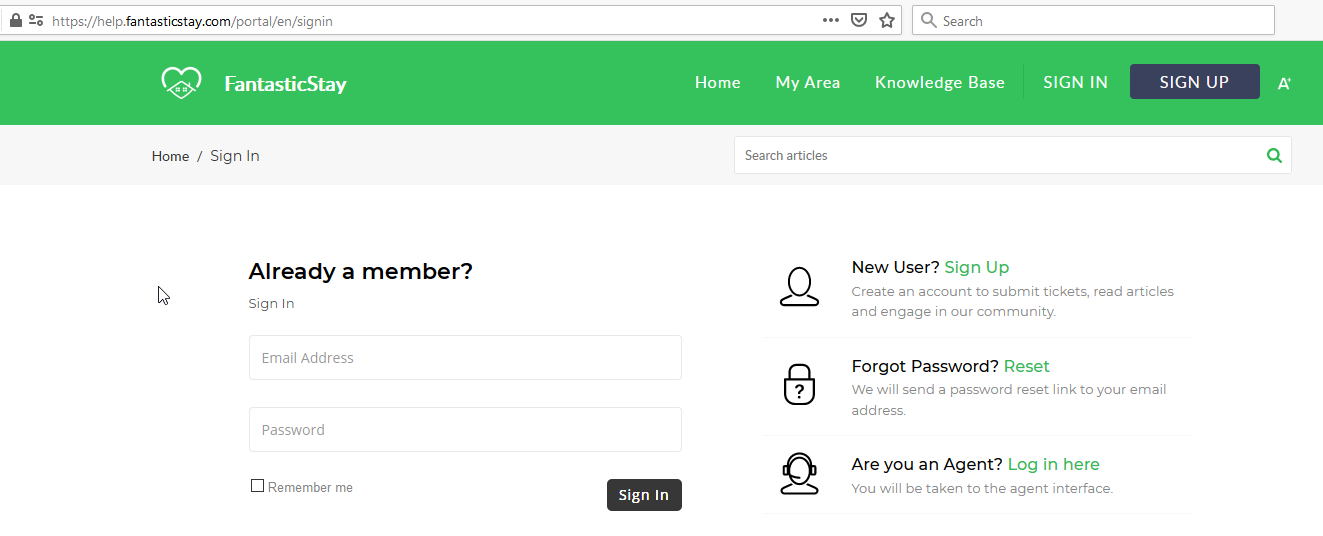Image resolution: width=1323 pixels, height=536 pixels.
Task: Open the Knowledge Base menu item
Action: point(940,83)
